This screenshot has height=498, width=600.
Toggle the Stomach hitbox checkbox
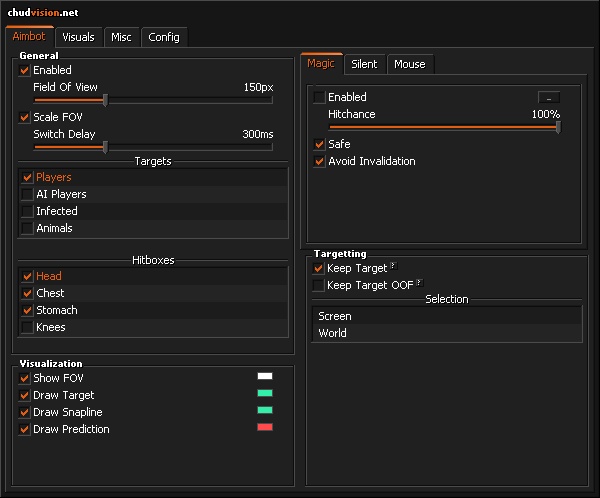click(x=28, y=310)
